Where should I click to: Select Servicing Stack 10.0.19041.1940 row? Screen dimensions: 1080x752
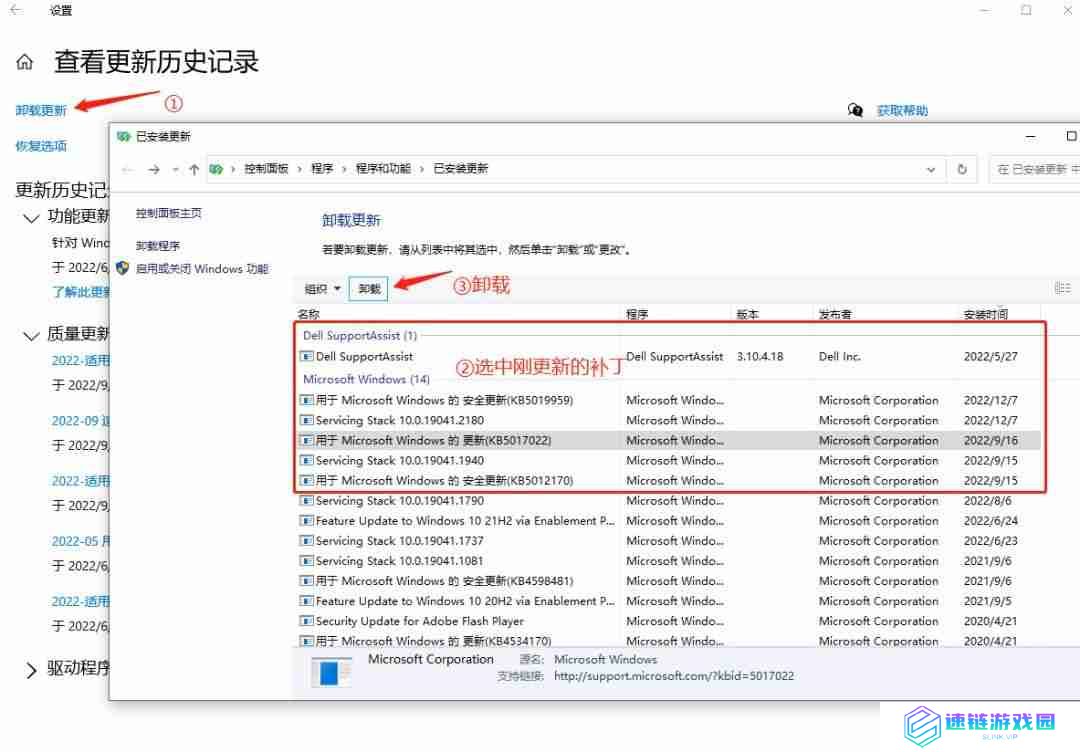point(668,460)
